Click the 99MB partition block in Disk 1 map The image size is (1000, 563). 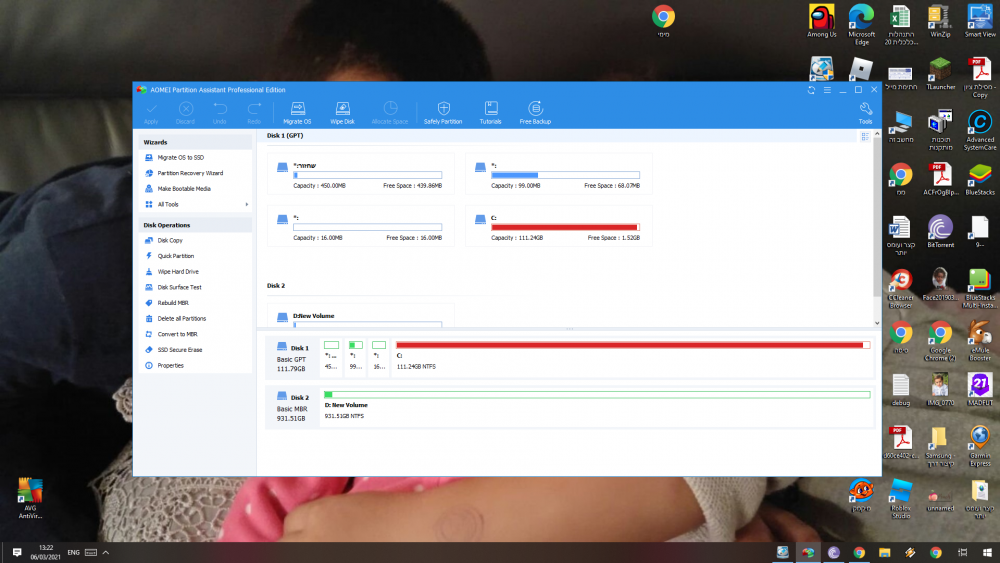(x=356, y=356)
